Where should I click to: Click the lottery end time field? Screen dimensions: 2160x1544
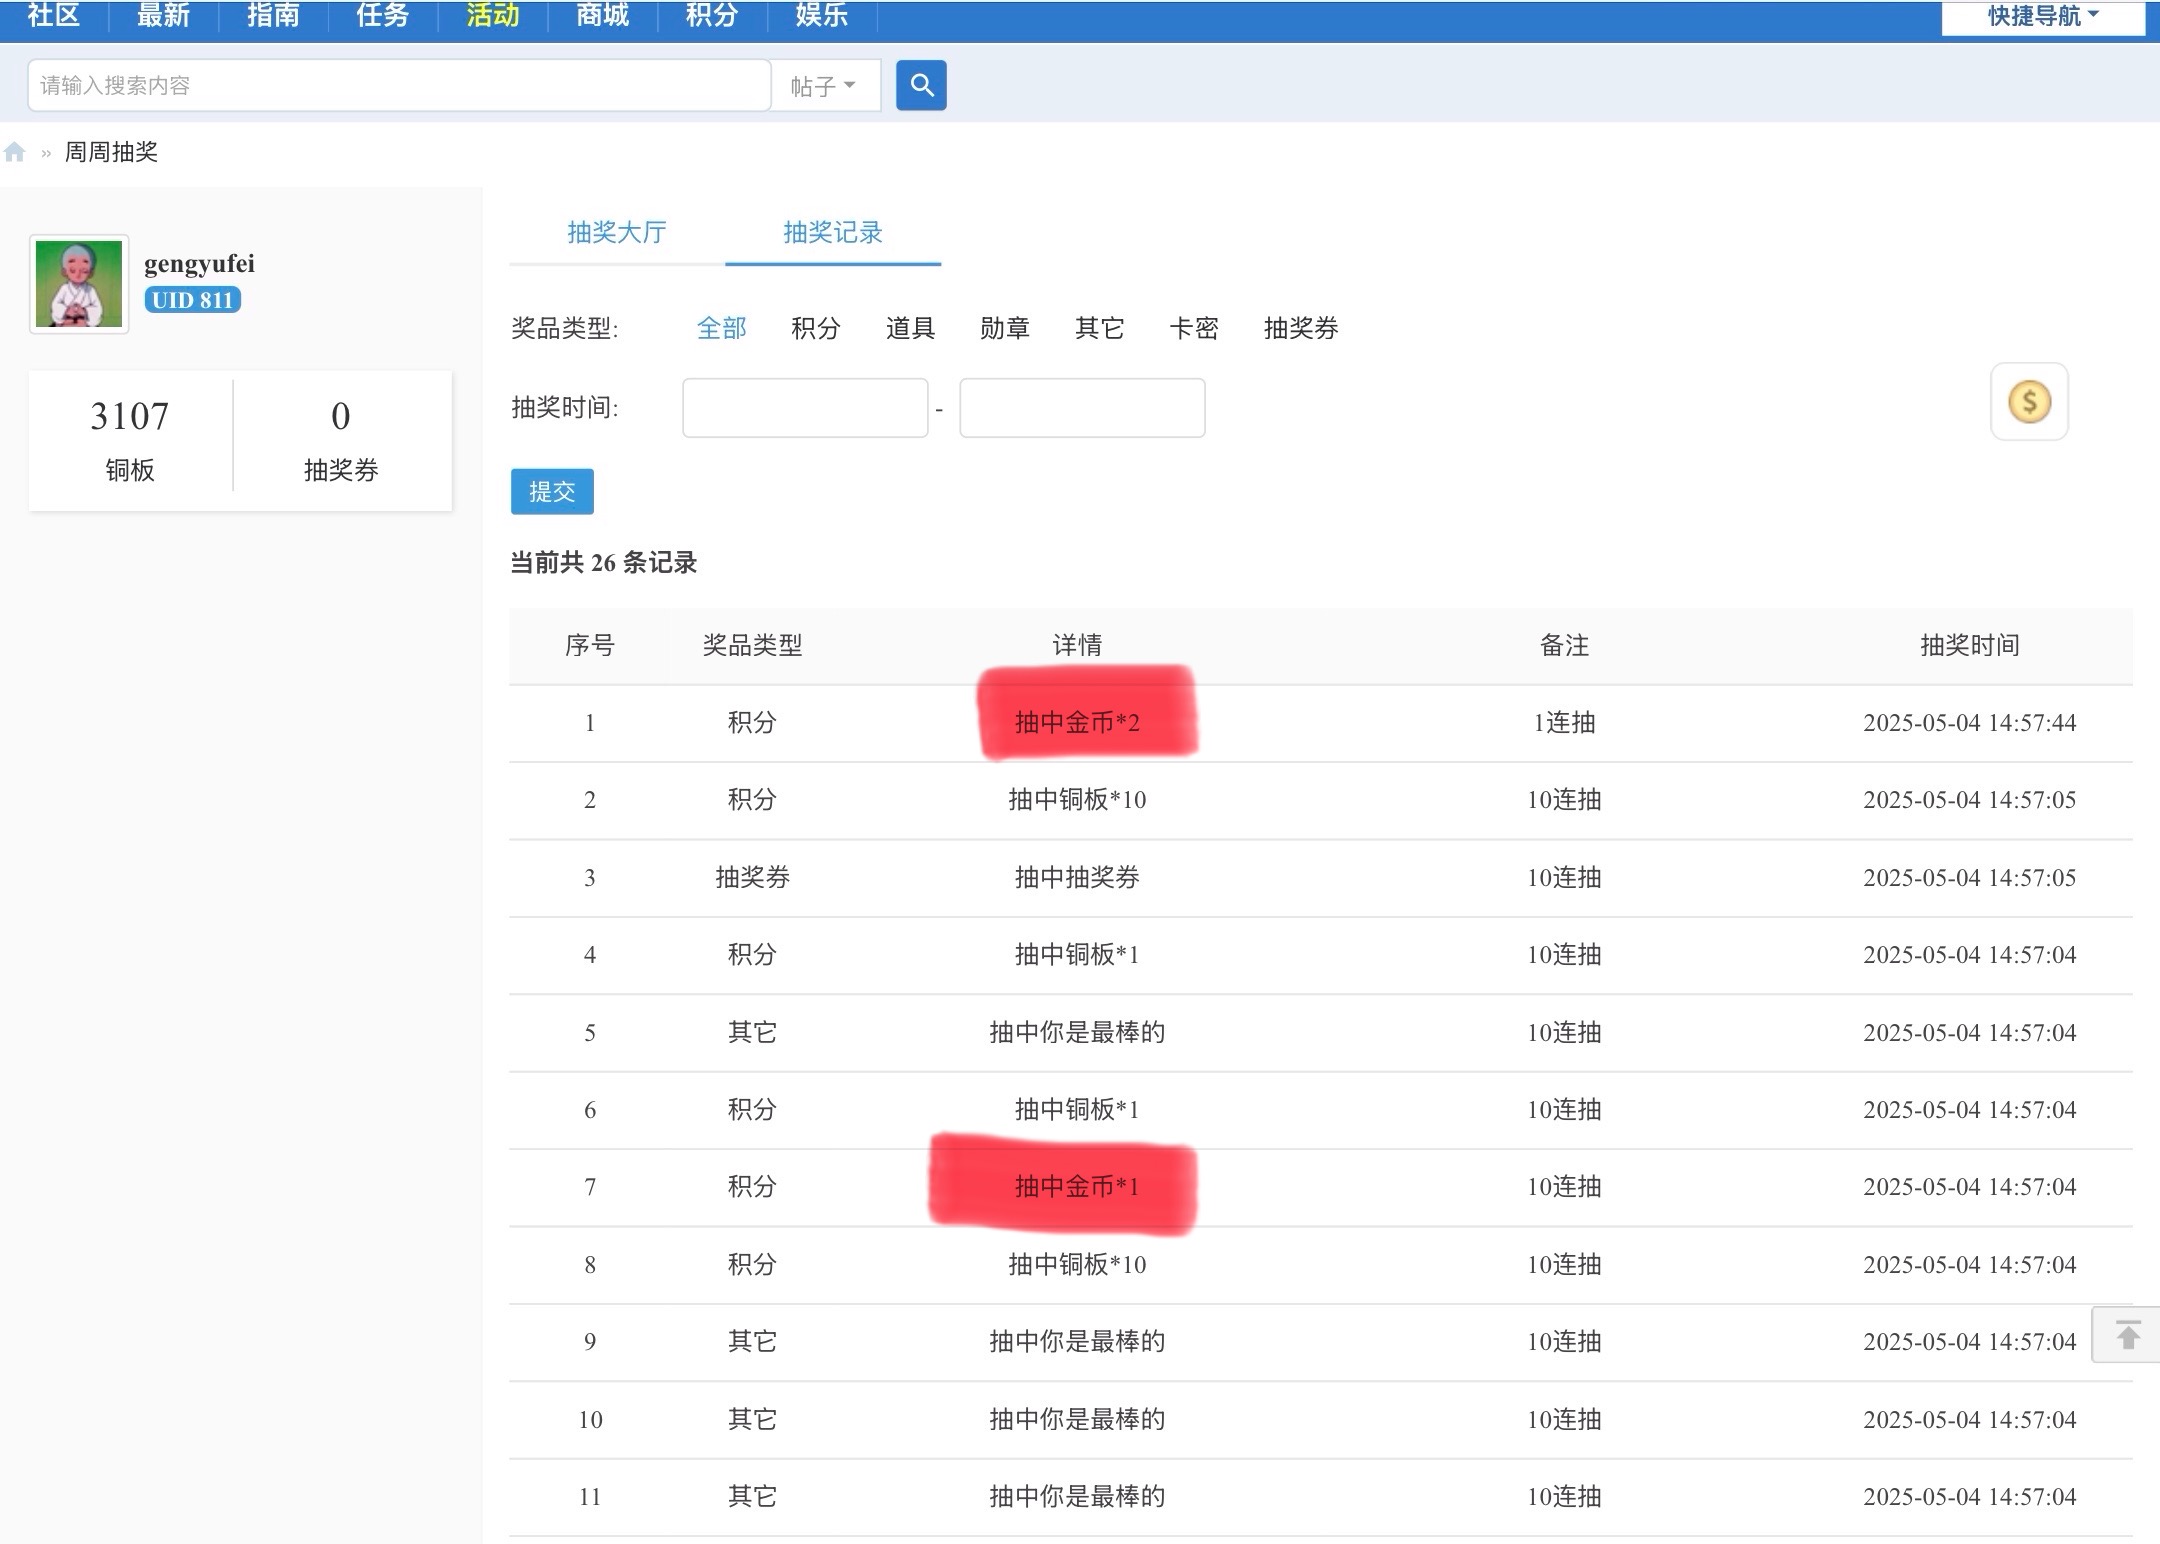click(x=1081, y=408)
